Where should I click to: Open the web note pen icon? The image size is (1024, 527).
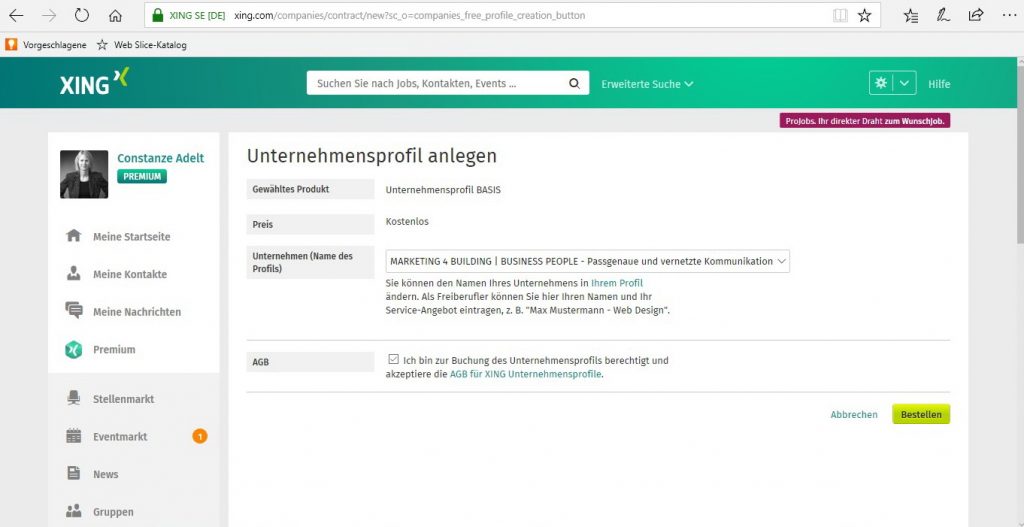pyautogui.click(x=943, y=16)
